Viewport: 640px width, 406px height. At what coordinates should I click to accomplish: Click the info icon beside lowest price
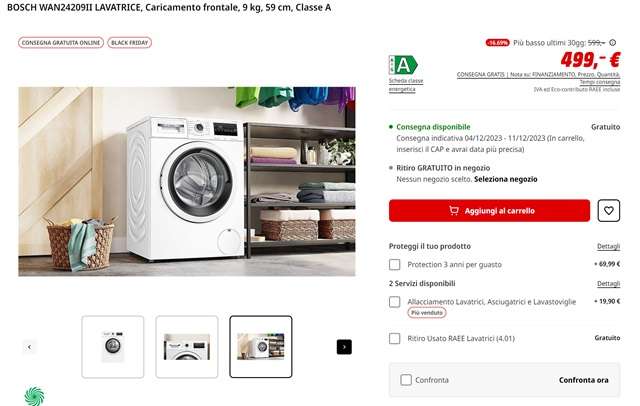pyautogui.click(x=613, y=42)
